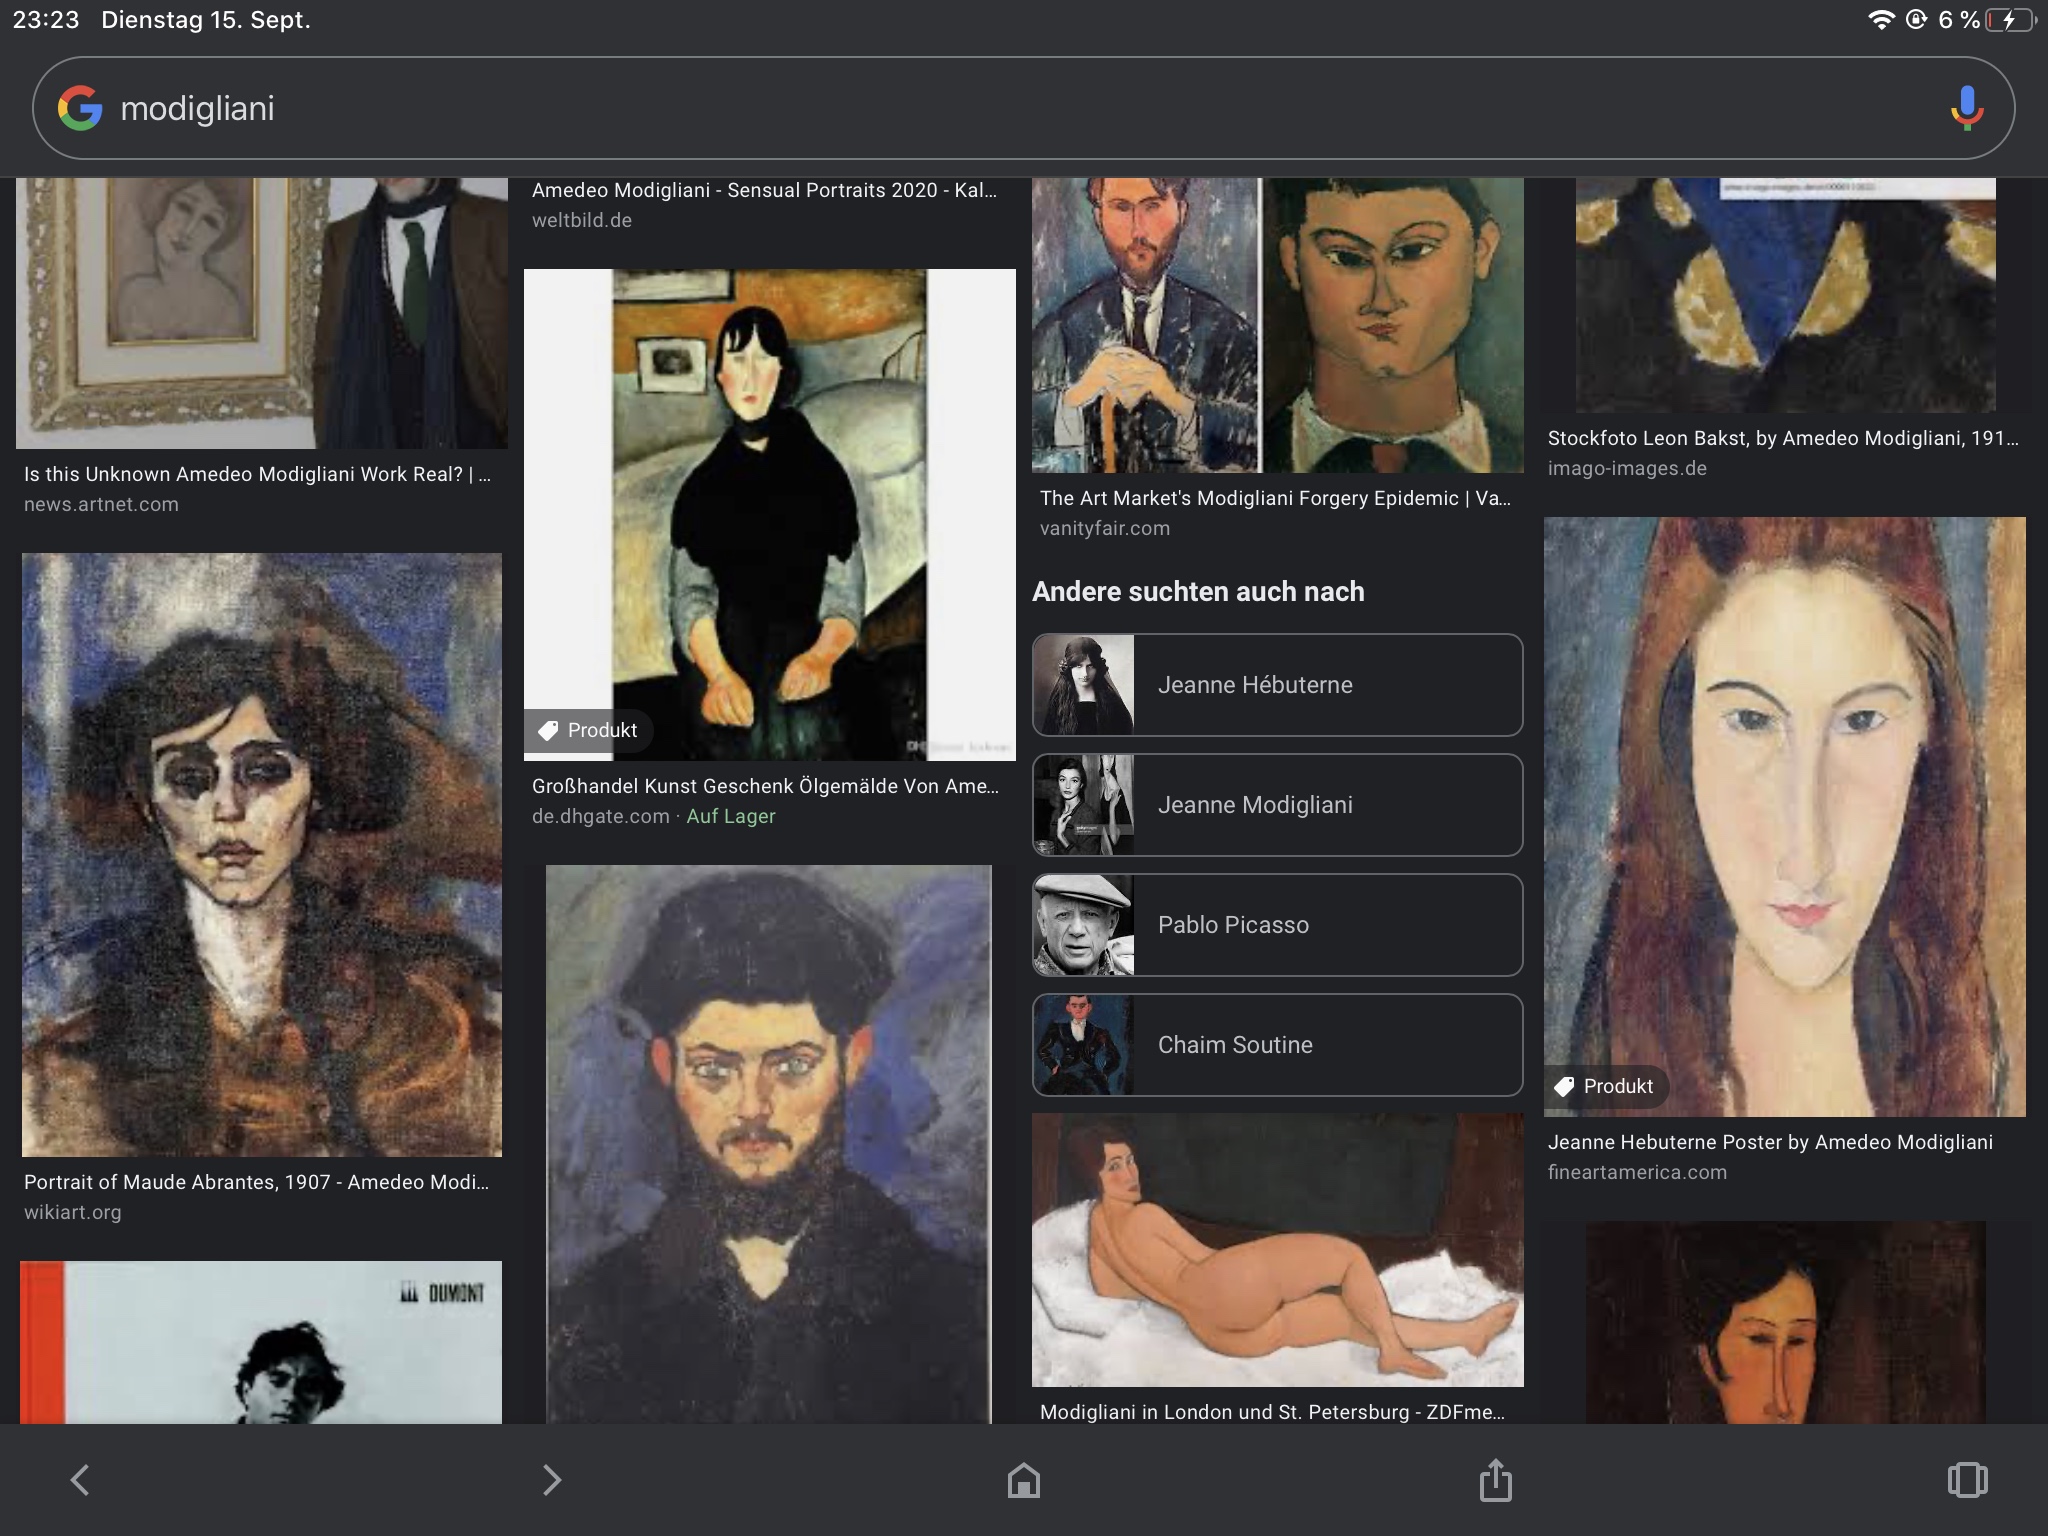Open the reclining nude painting image
This screenshot has width=2048, height=1536.
pyautogui.click(x=1277, y=1250)
